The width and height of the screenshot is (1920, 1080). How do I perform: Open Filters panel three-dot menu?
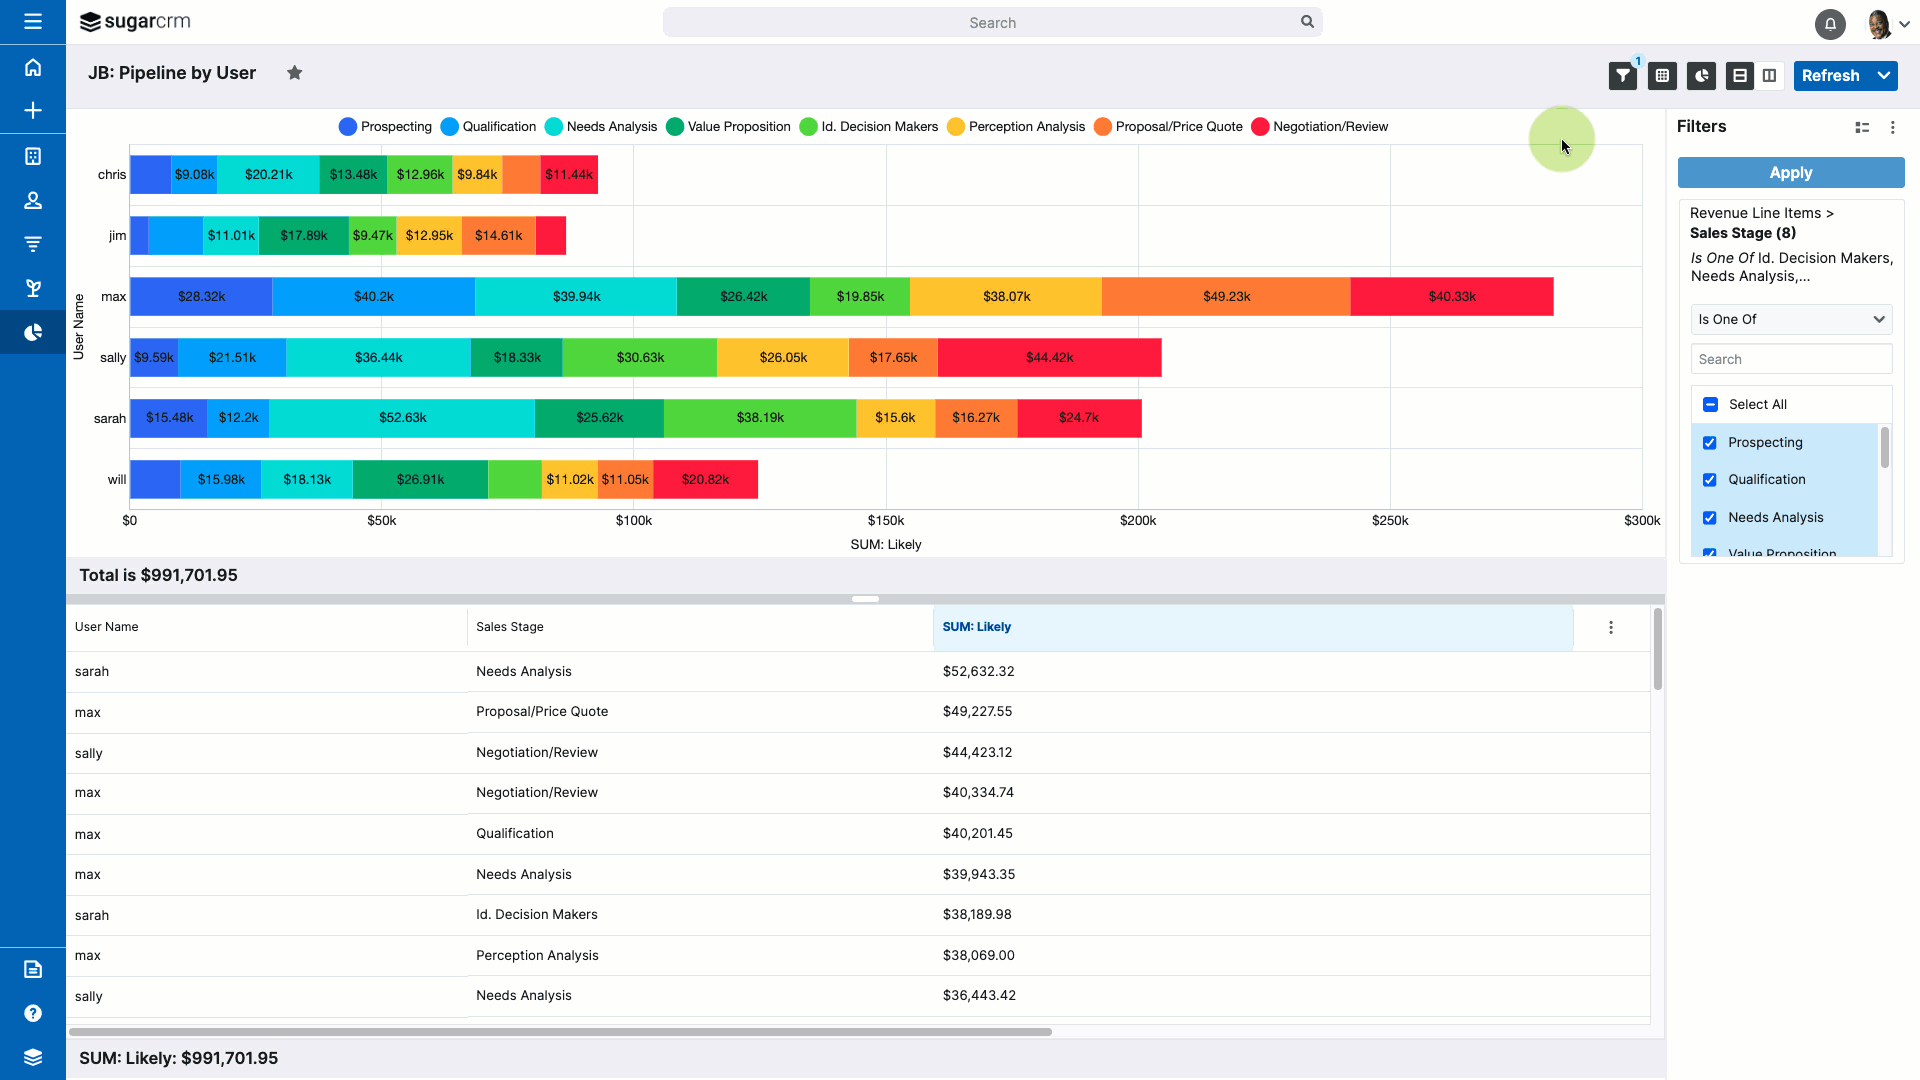1892,127
